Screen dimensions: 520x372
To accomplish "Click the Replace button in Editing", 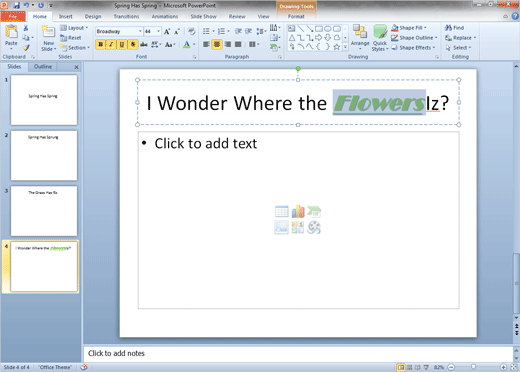I will click(x=460, y=38).
